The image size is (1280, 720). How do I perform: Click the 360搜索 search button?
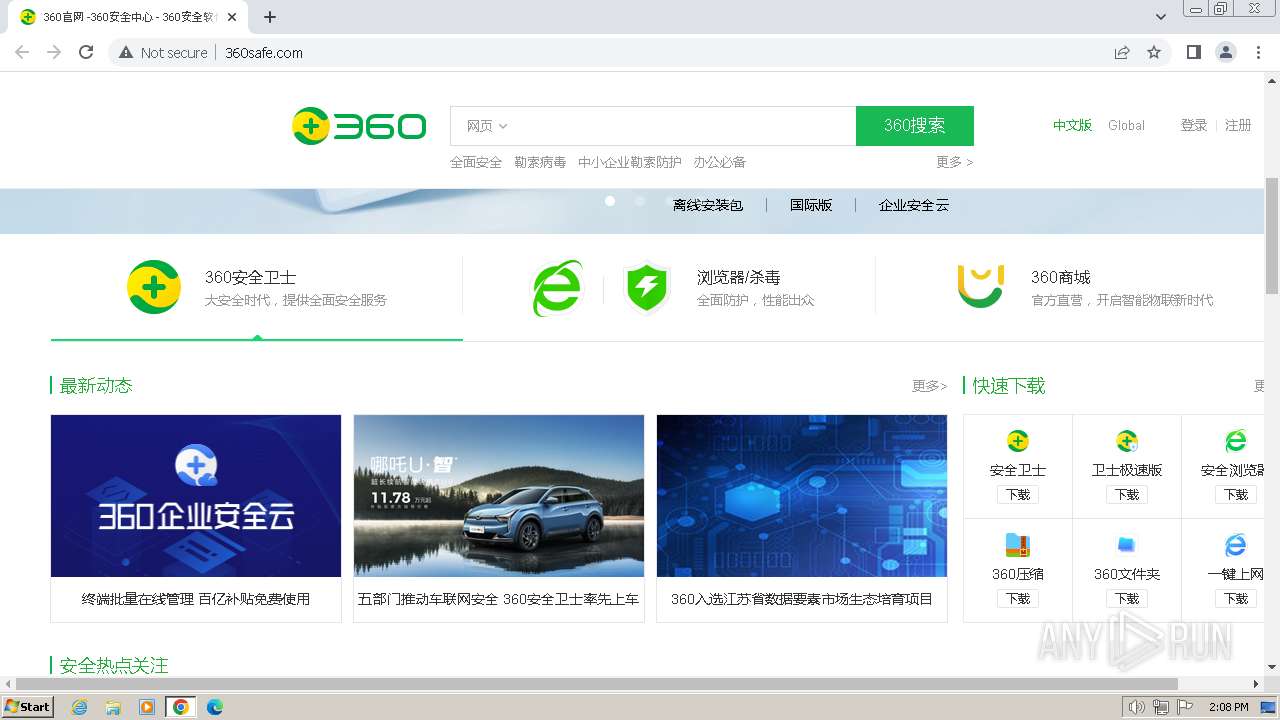pos(914,126)
